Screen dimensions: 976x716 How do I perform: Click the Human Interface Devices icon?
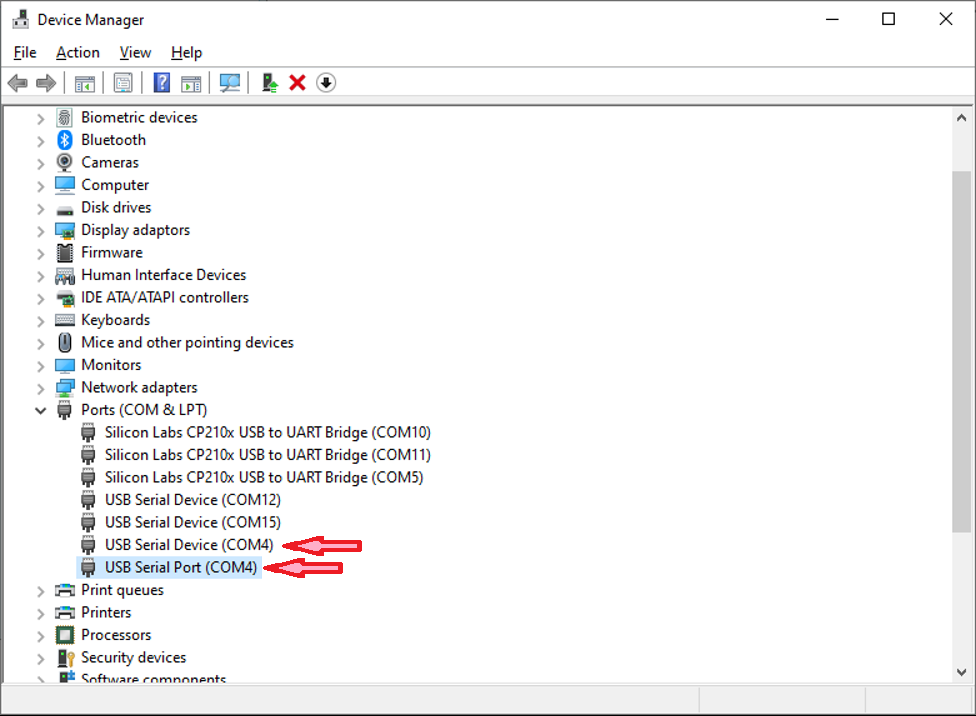(65, 275)
